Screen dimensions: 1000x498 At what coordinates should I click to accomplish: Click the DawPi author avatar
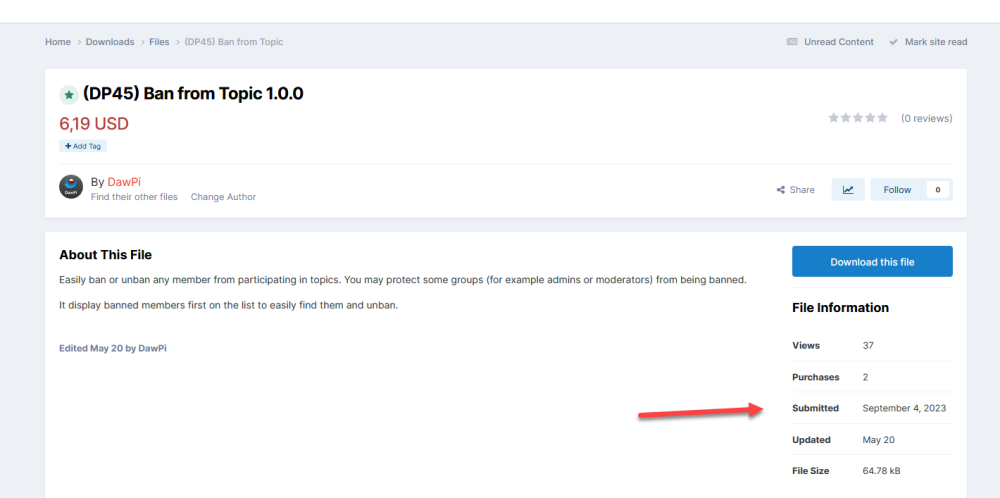click(71, 187)
